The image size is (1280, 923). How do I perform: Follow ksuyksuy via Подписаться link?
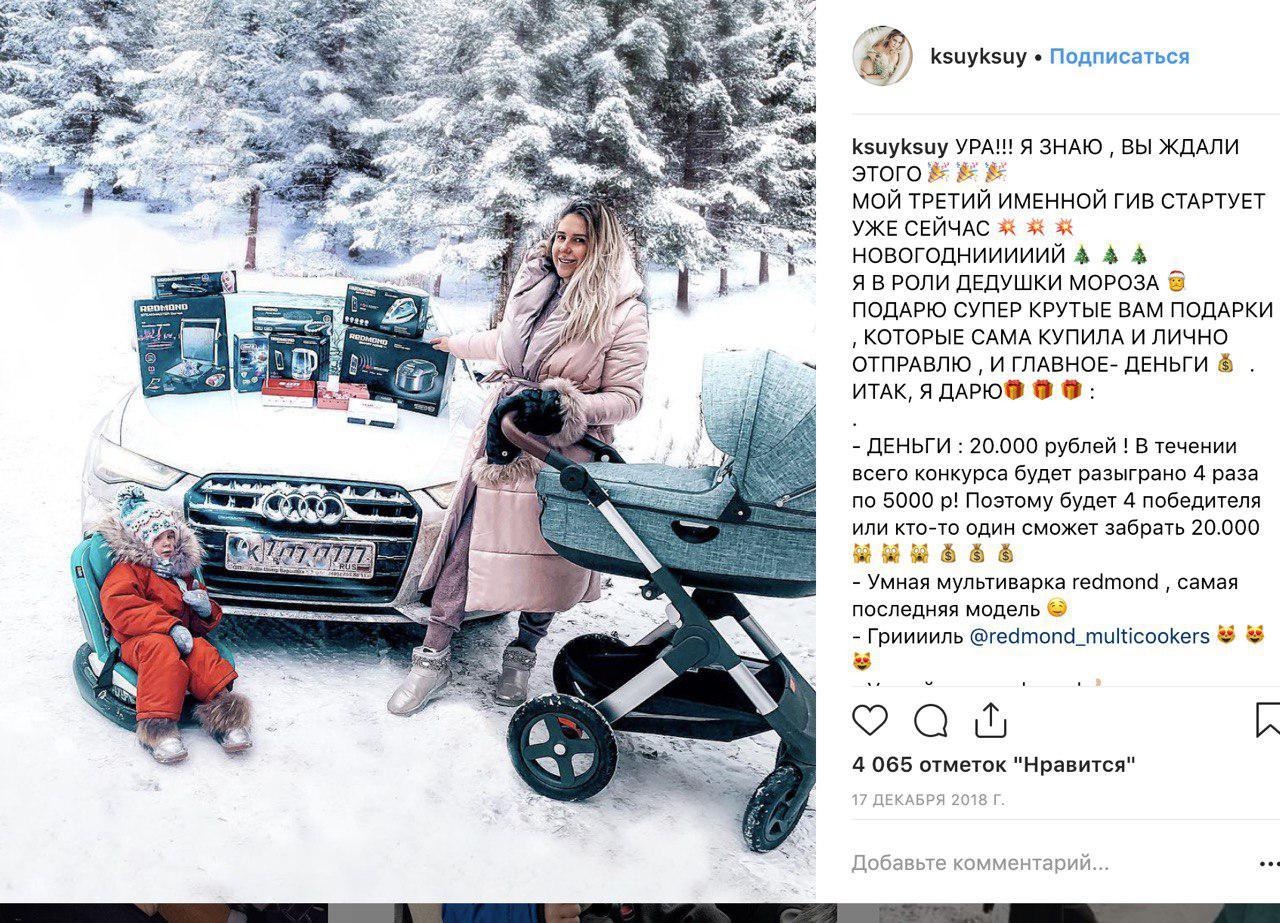coord(1119,57)
